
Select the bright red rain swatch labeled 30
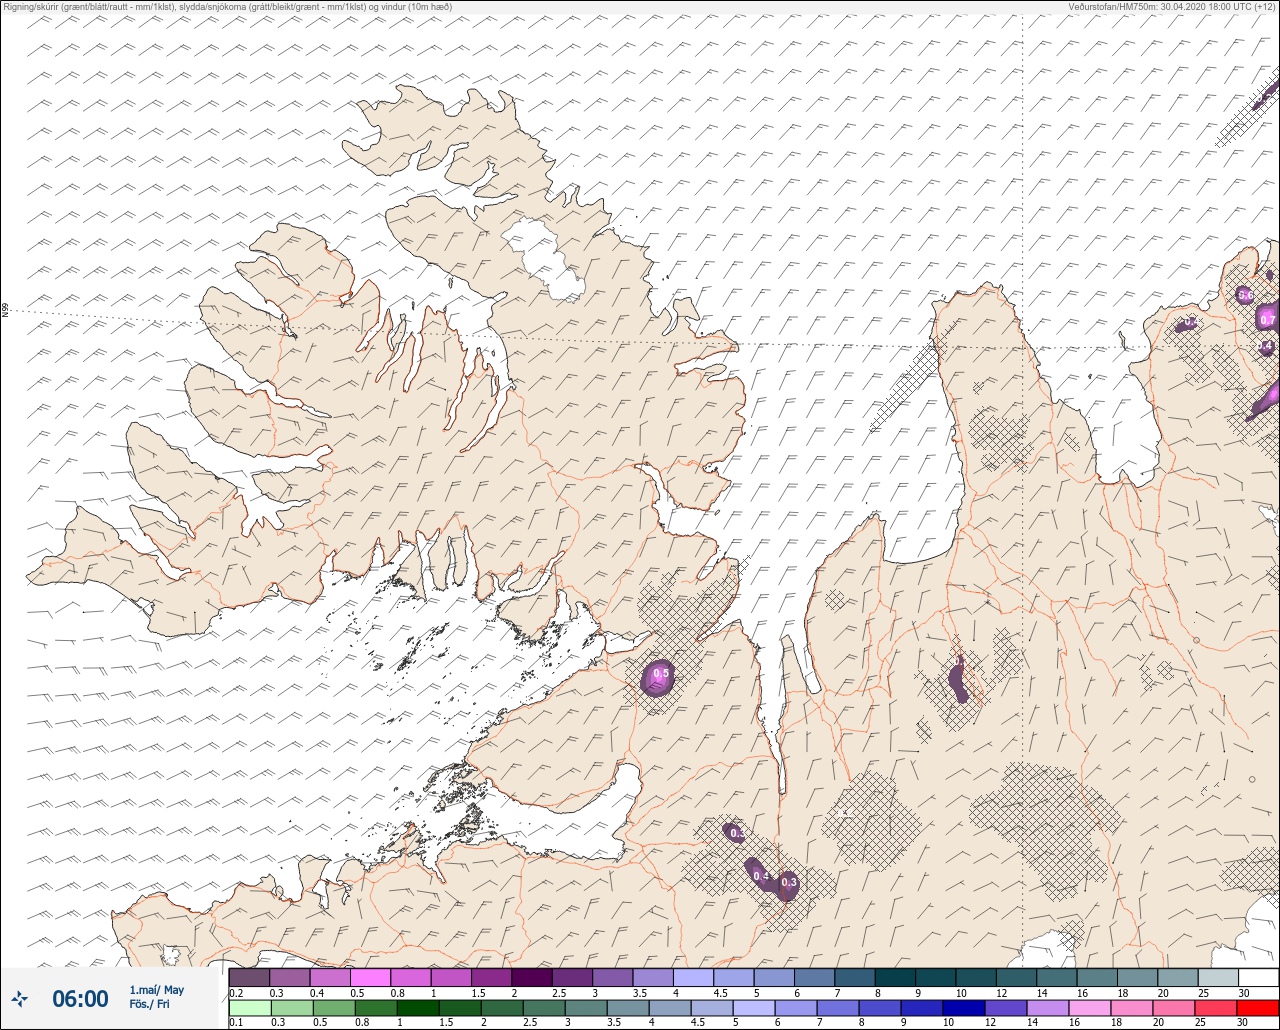pyautogui.click(x=1257, y=1007)
